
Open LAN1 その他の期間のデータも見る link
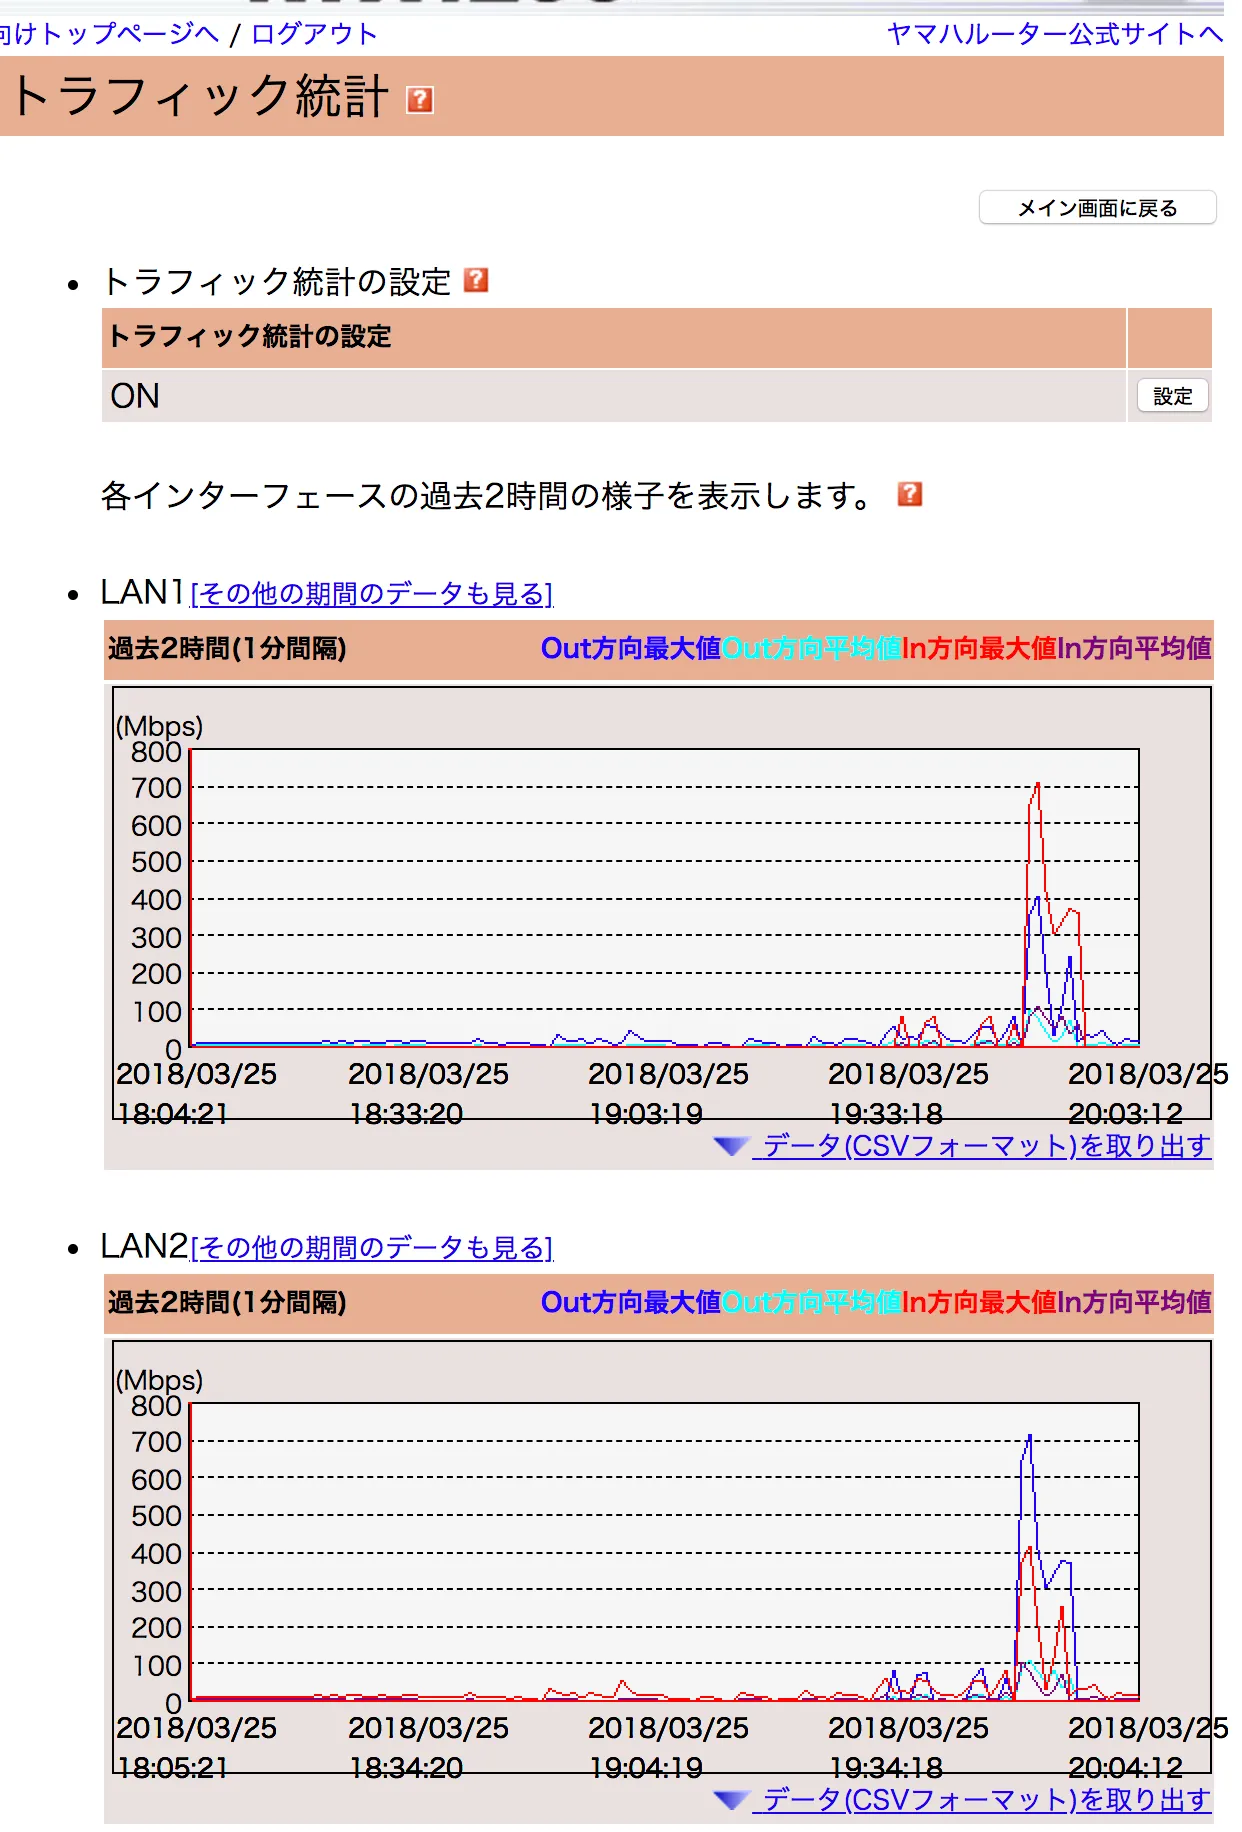(371, 594)
